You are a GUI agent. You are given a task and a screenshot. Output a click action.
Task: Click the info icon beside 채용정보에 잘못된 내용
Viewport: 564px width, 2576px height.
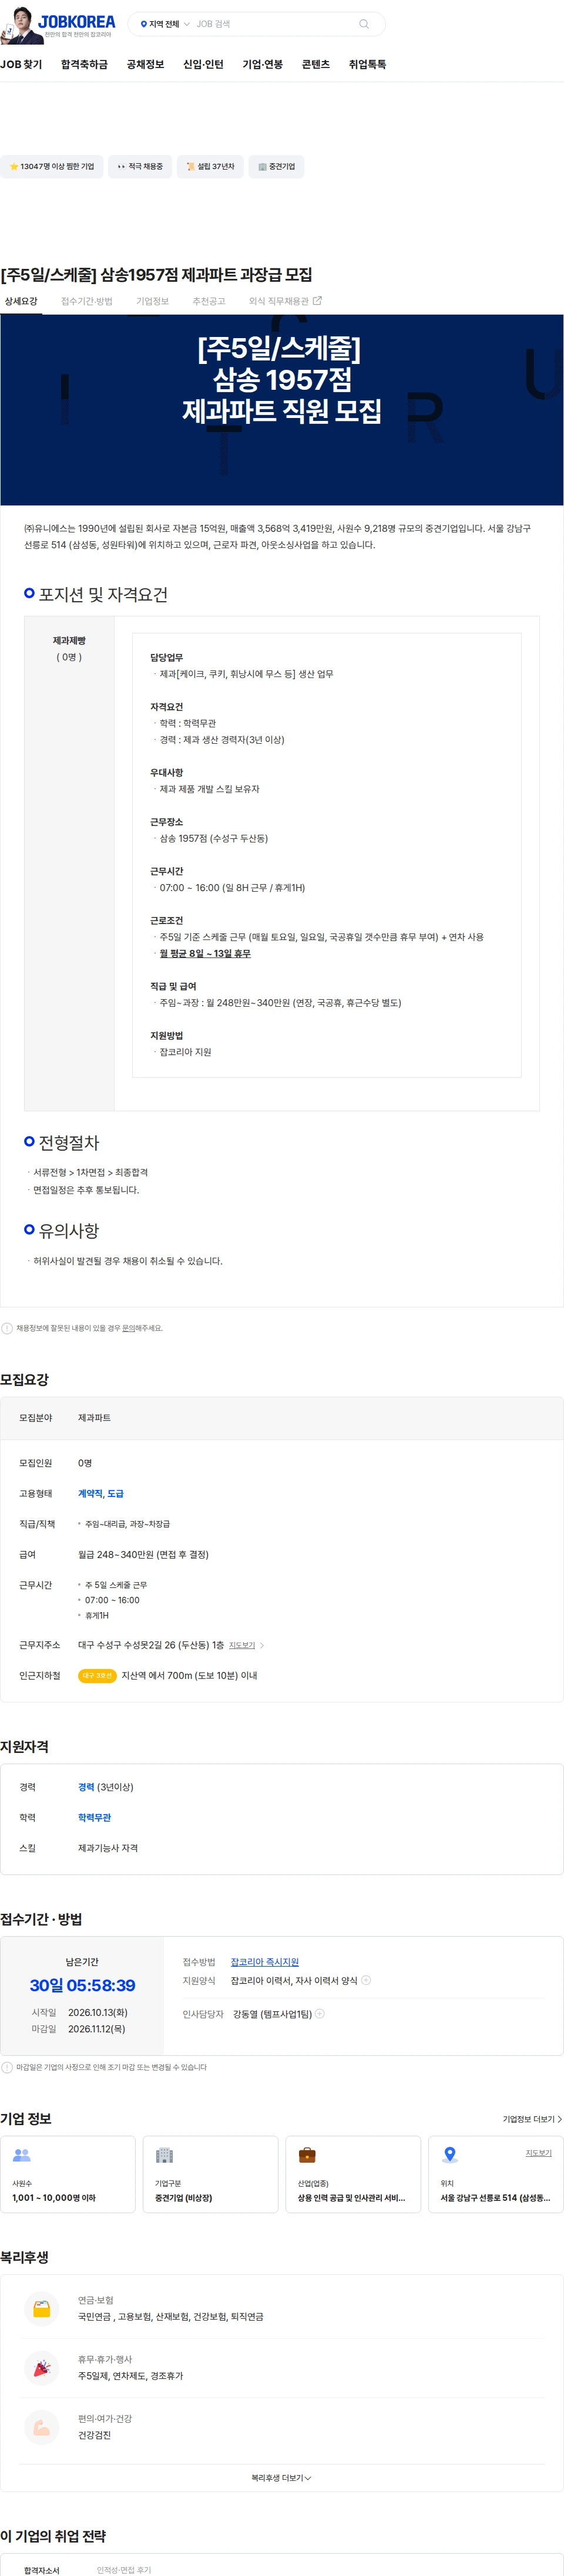(7, 1328)
